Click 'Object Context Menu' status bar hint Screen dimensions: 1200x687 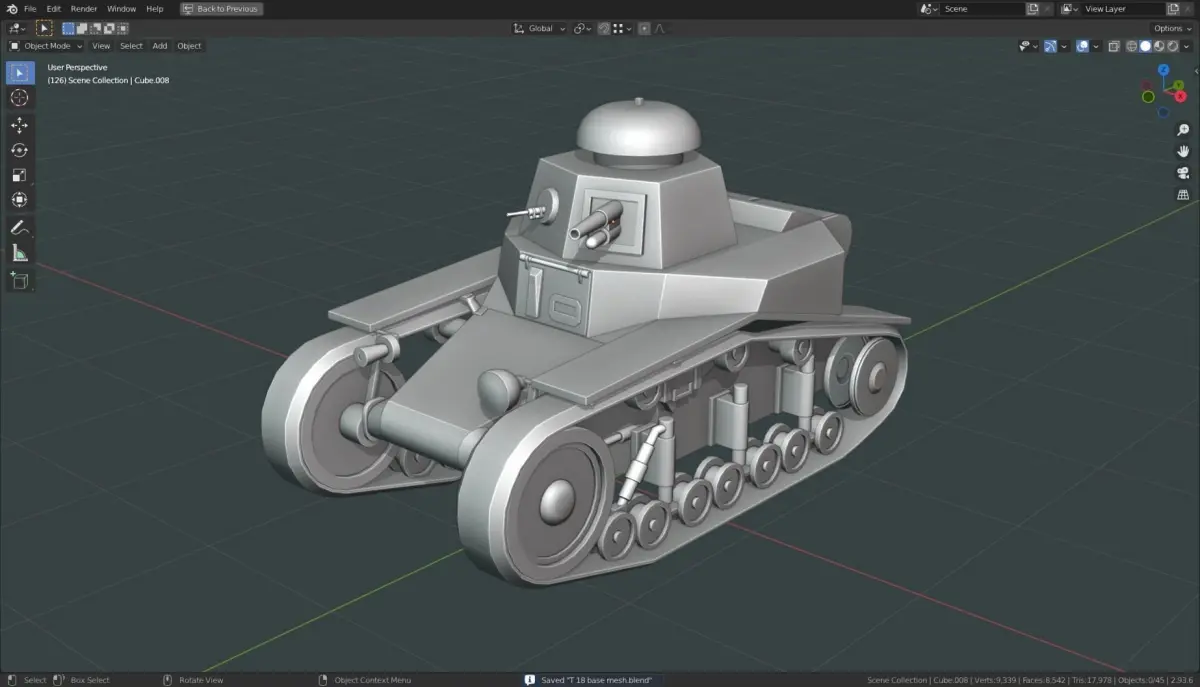pyautogui.click(x=373, y=680)
